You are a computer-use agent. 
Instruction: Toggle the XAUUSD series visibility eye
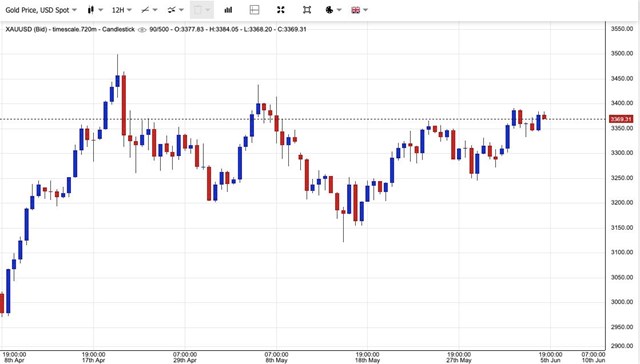coord(142,29)
